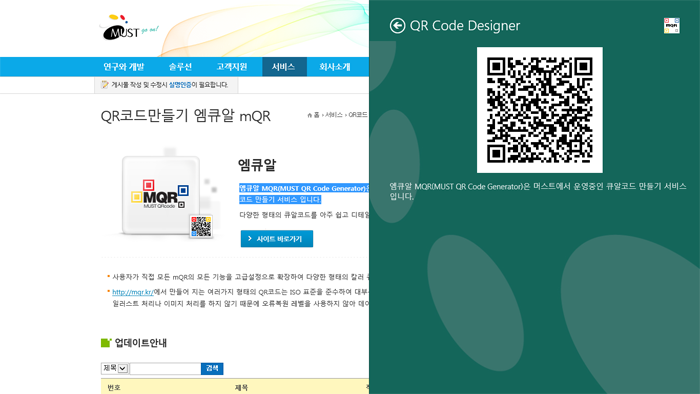Open the 제목 search dropdown
700x394 pixels.
tap(115, 368)
